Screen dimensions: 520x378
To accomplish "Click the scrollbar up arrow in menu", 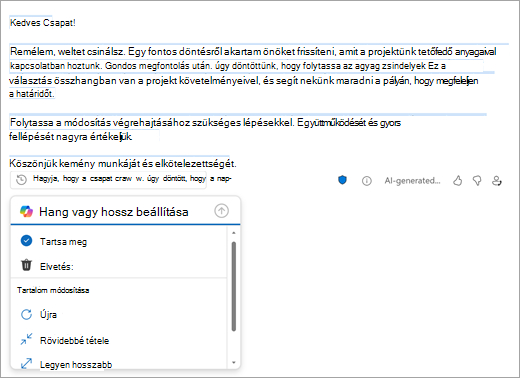I will pyautogui.click(x=234, y=233).
